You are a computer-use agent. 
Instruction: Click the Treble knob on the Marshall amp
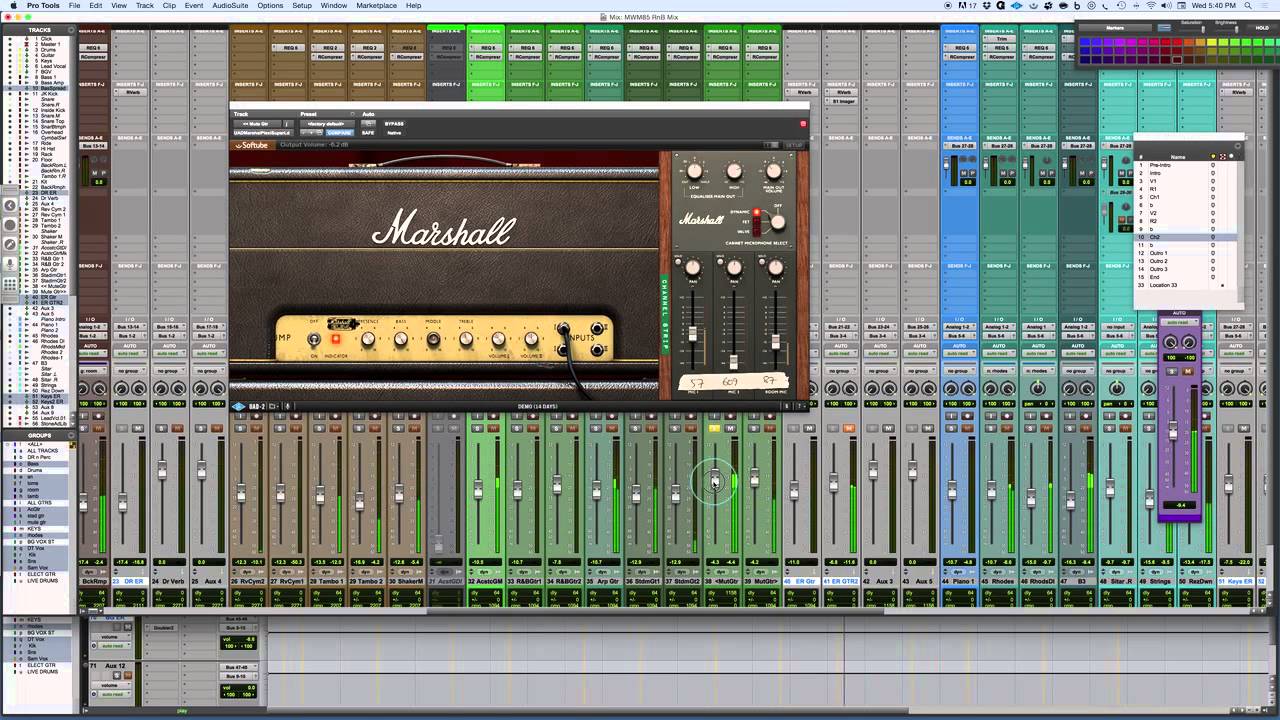click(466, 340)
